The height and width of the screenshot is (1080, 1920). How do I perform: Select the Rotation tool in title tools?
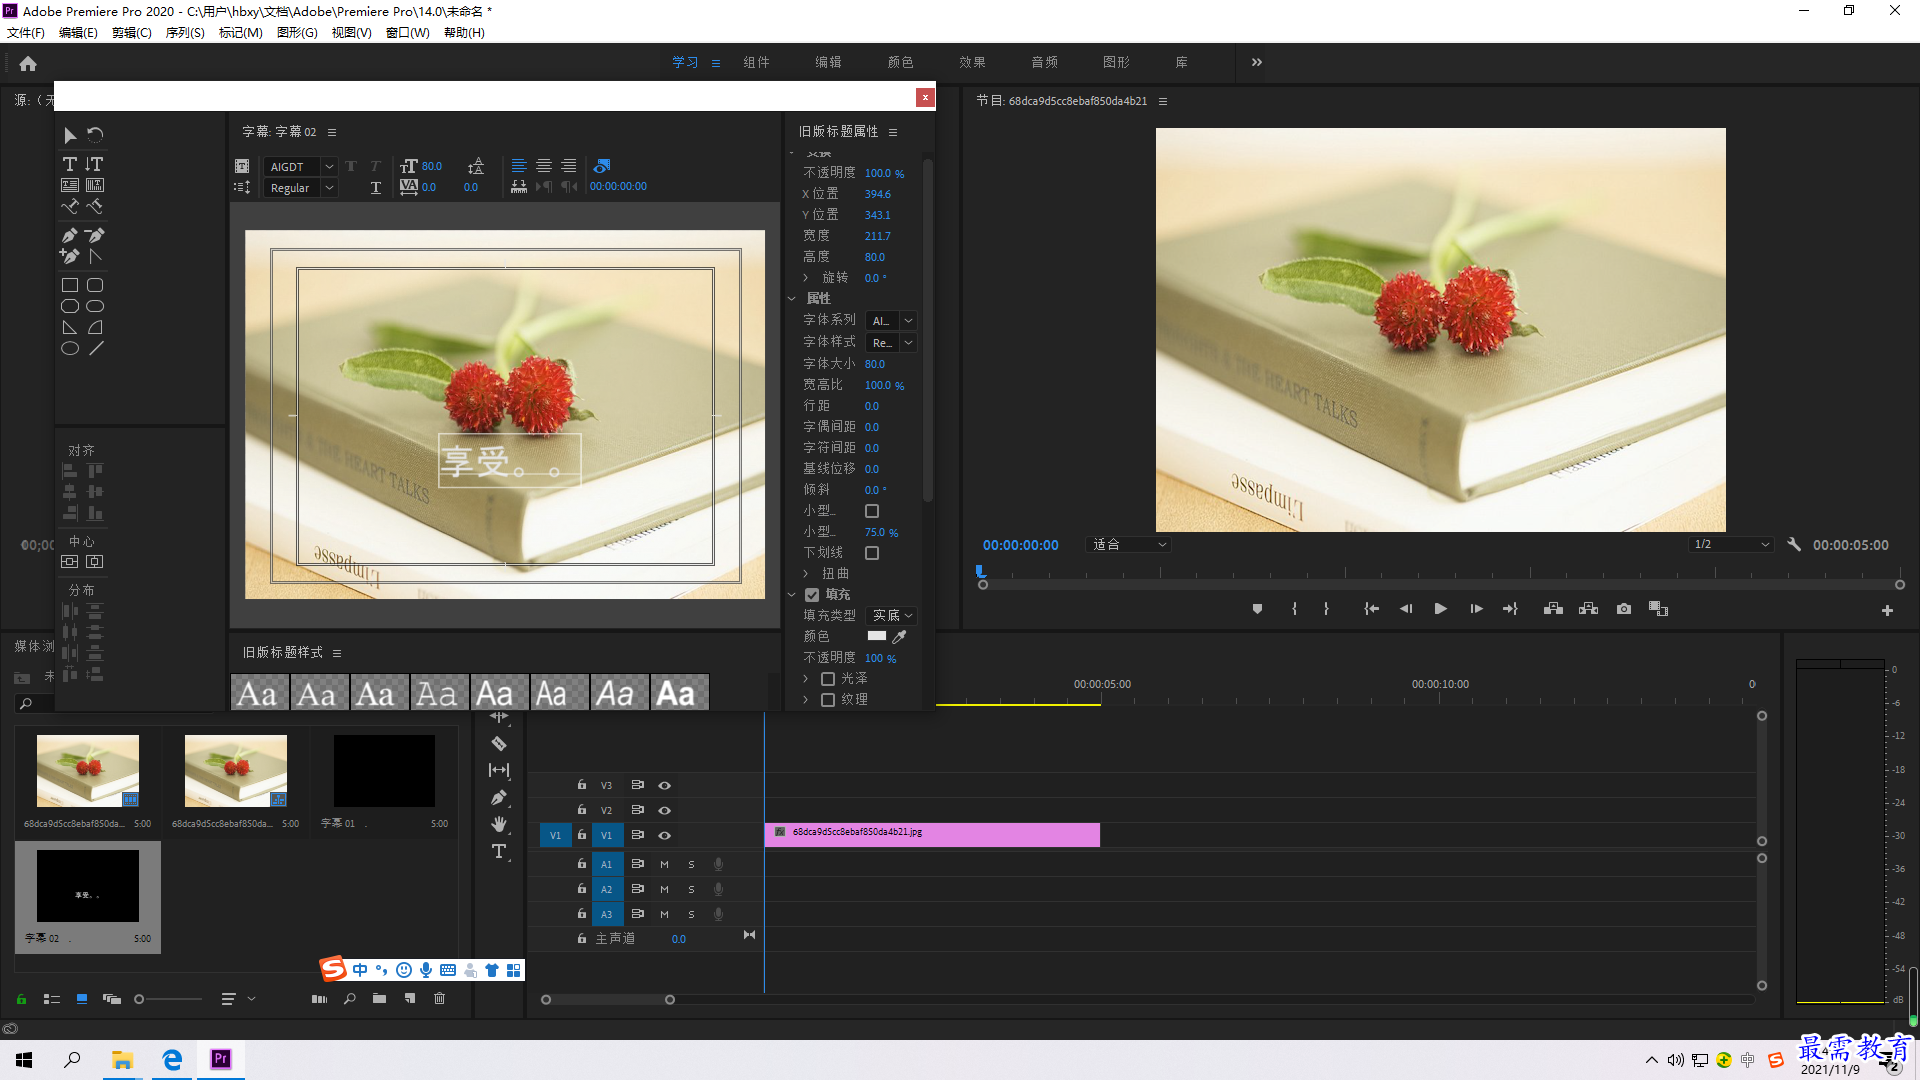click(x=95, y=135)
